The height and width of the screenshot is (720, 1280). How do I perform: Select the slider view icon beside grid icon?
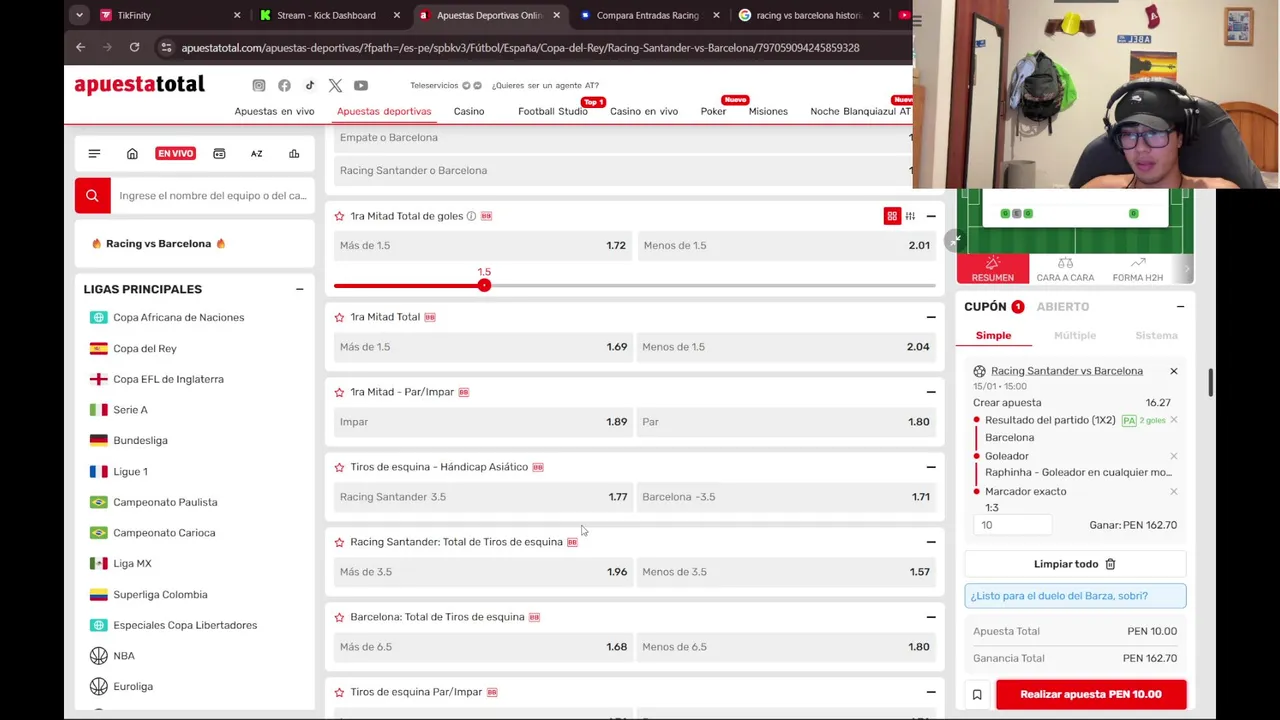pos(910,216)
